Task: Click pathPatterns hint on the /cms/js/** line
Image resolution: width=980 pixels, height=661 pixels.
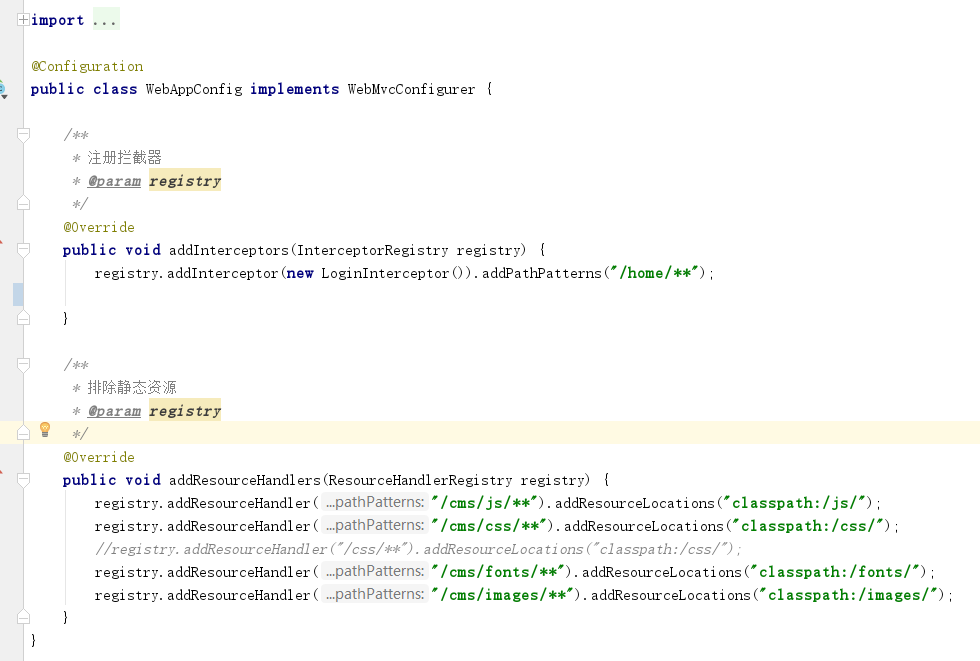Action: point(375,503)
